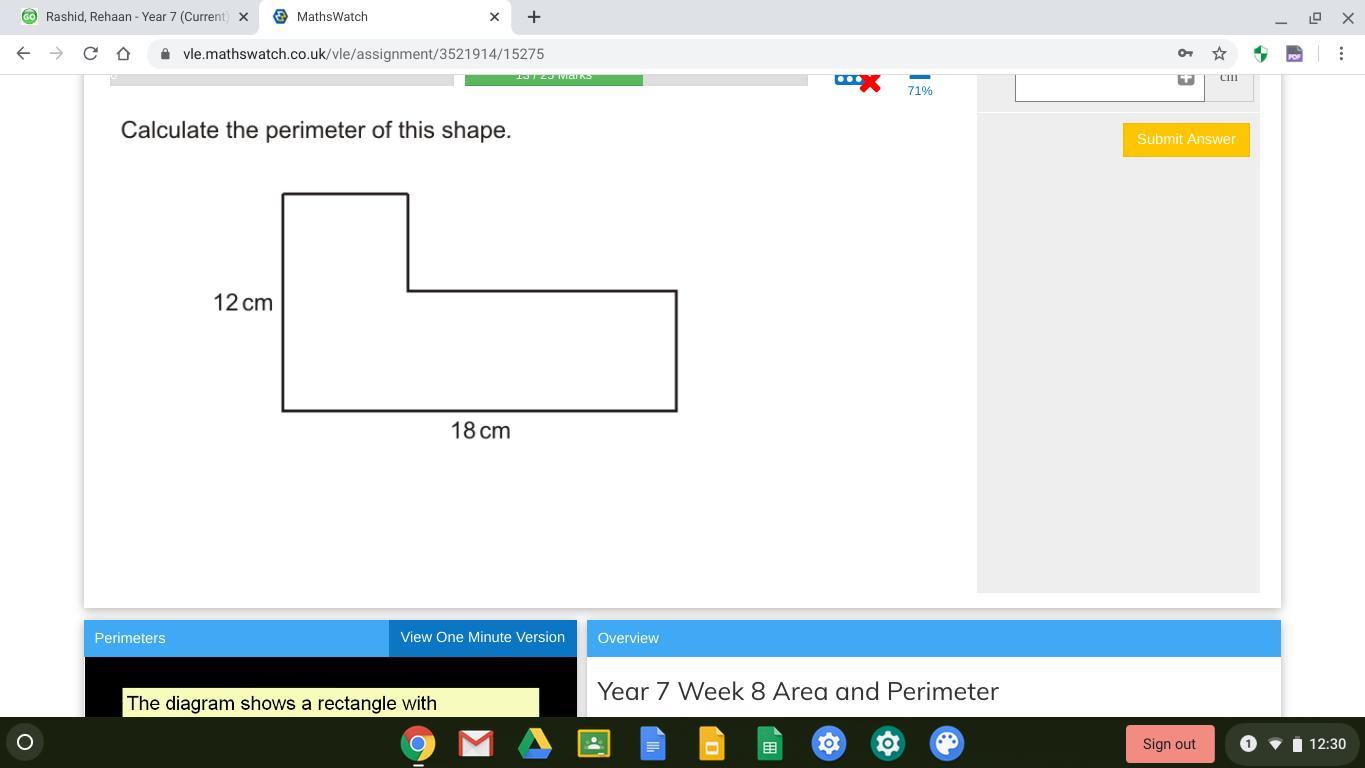Image resolution: width=1365 pixels, height=768 pixels.
Task: Open the blue settings gear app
Action: pos(829,744)
